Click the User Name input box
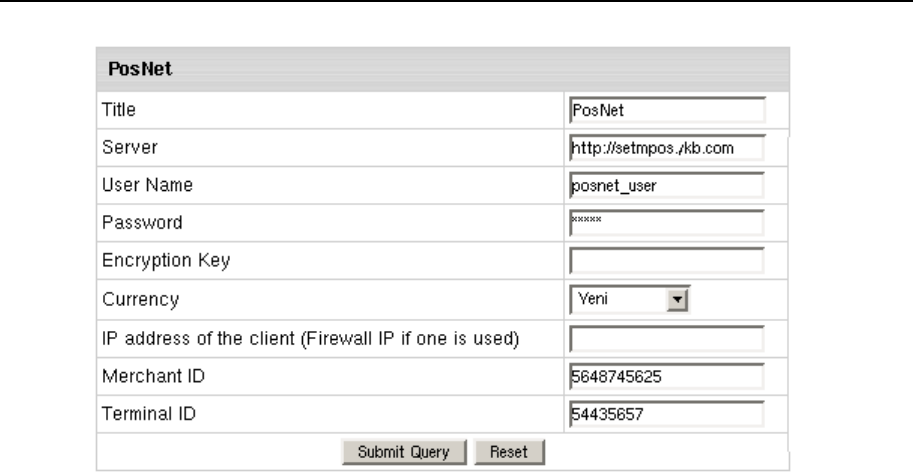The height and width of the screenshot is (473, 913). pyautogui.click(x=666, y=185)
